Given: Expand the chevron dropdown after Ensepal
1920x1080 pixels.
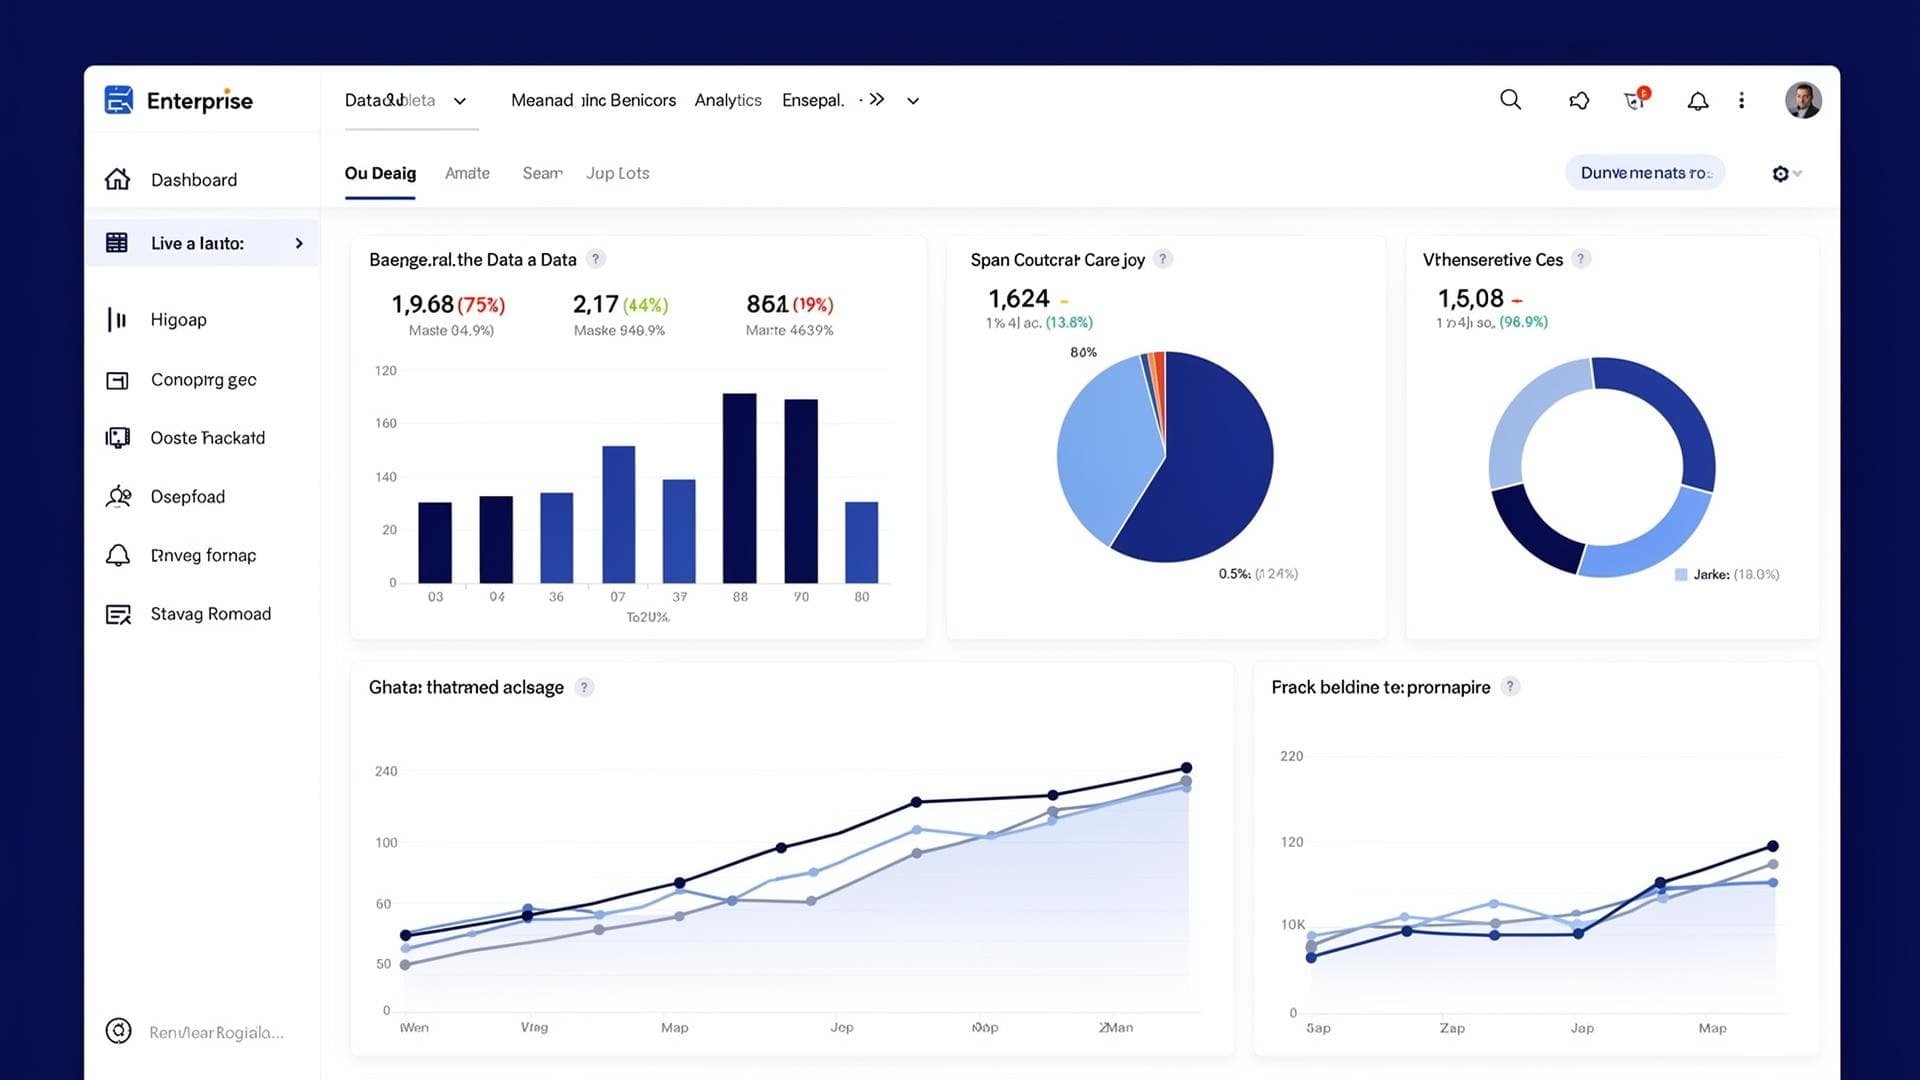Looking at the screenshot, I should pos(913,101).
